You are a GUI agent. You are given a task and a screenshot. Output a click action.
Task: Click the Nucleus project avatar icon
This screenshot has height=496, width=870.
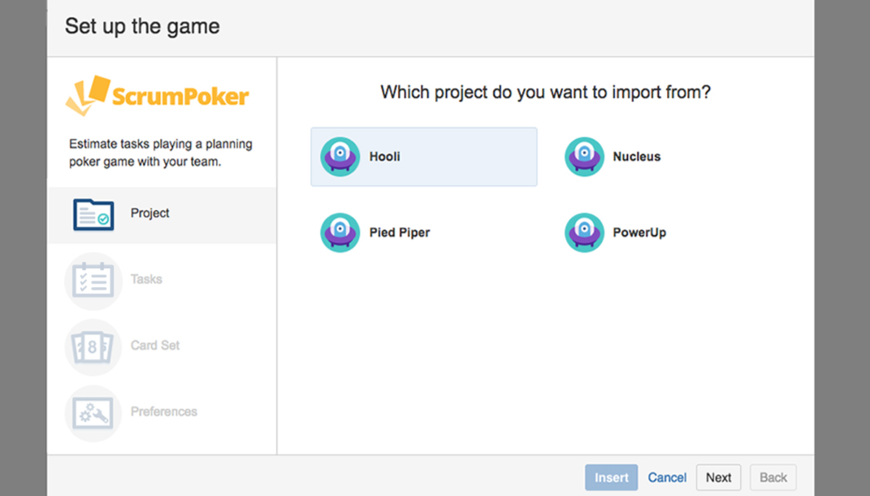coord(584,157)
